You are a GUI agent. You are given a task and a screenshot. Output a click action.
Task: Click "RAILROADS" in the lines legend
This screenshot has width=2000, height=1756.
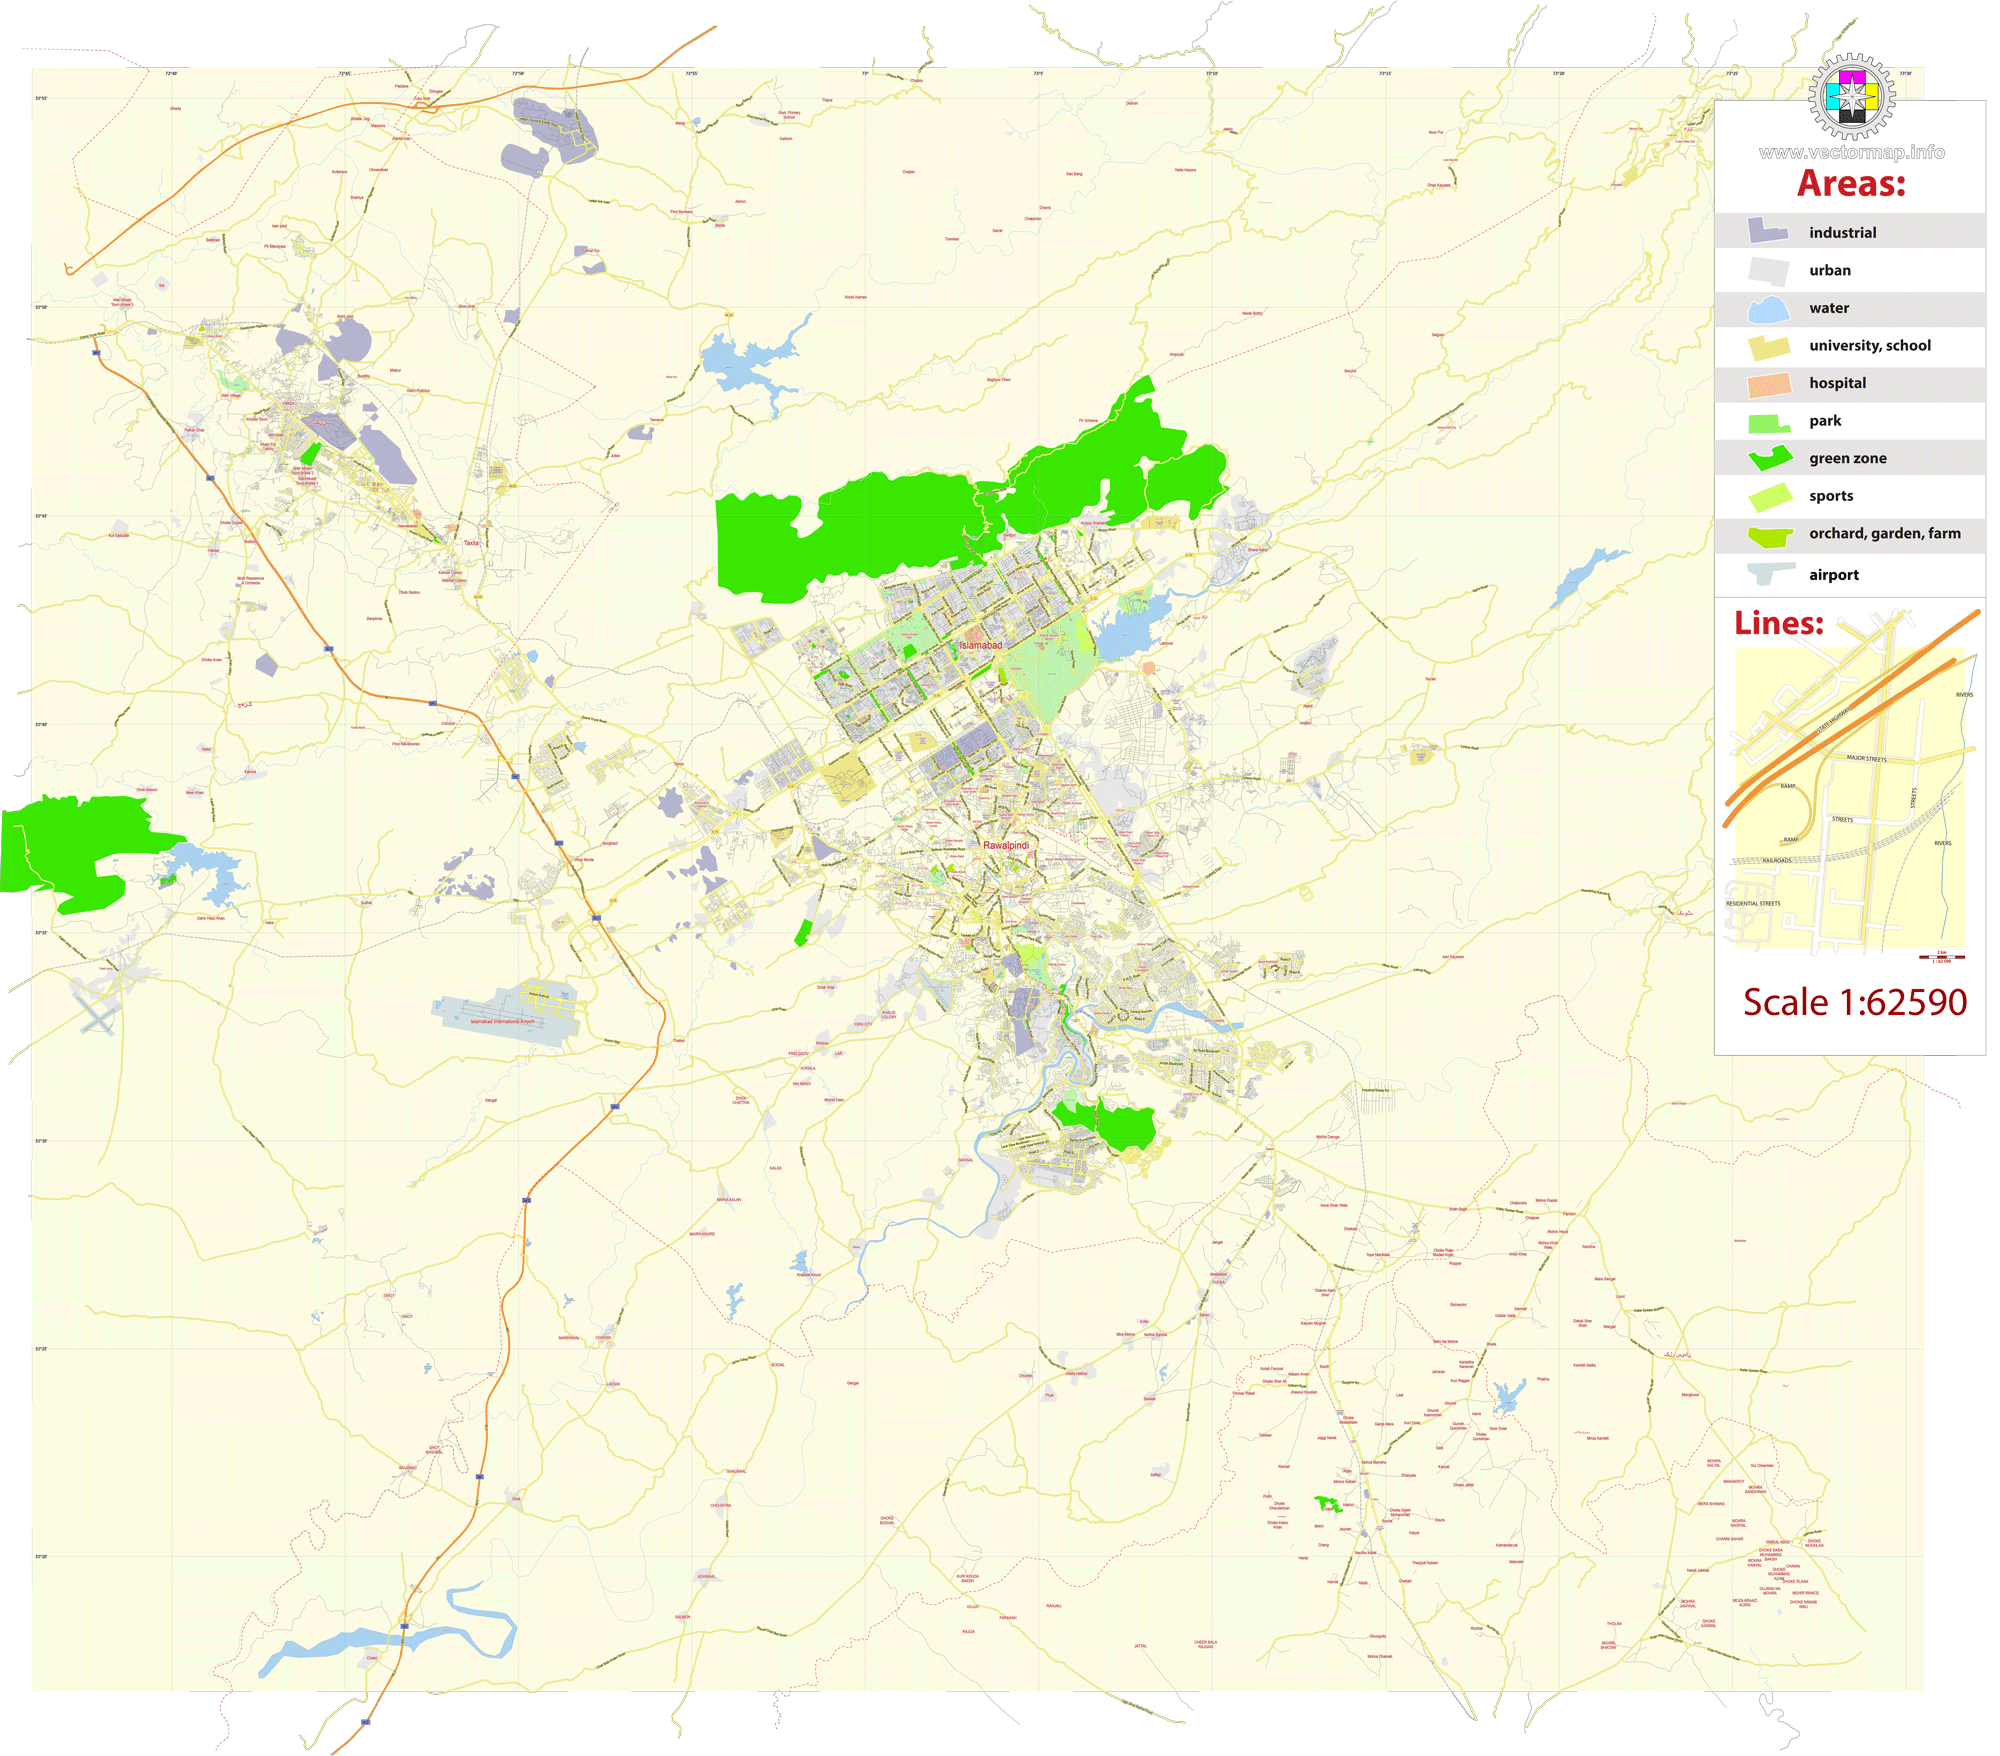click(x=1777, y=860)
